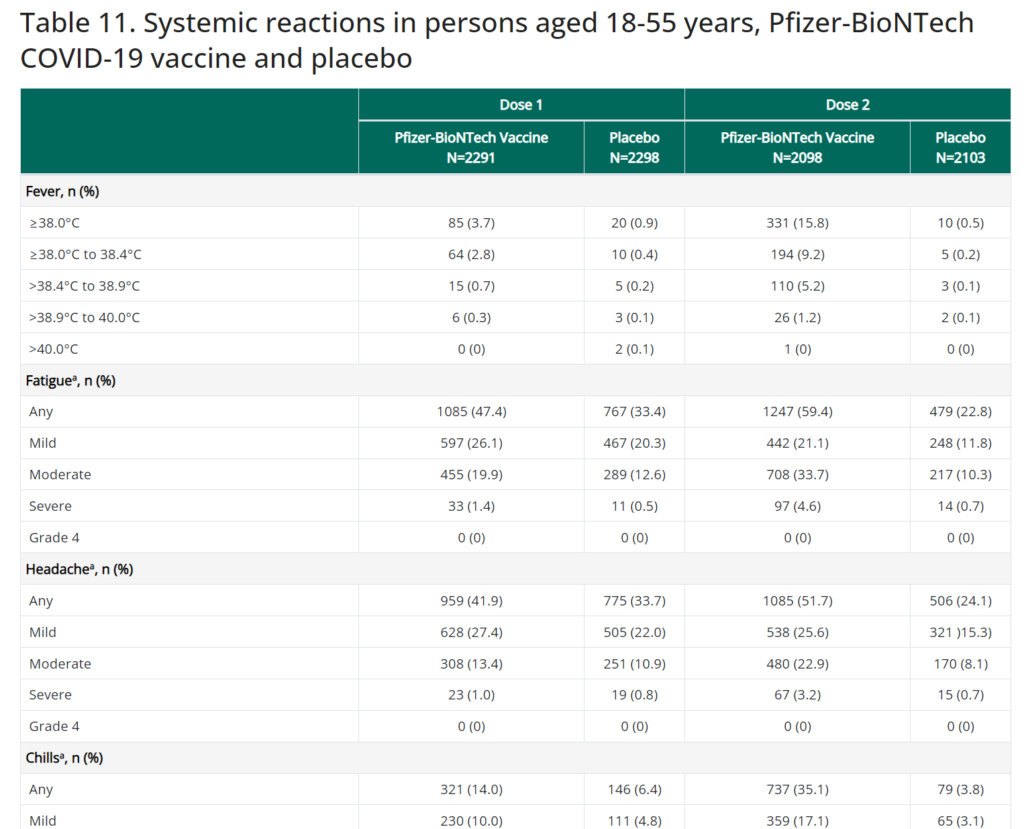Click the 737 (35.1) chills cell
The height and width of the screenshot is (829, 1024).
(797, 789)
